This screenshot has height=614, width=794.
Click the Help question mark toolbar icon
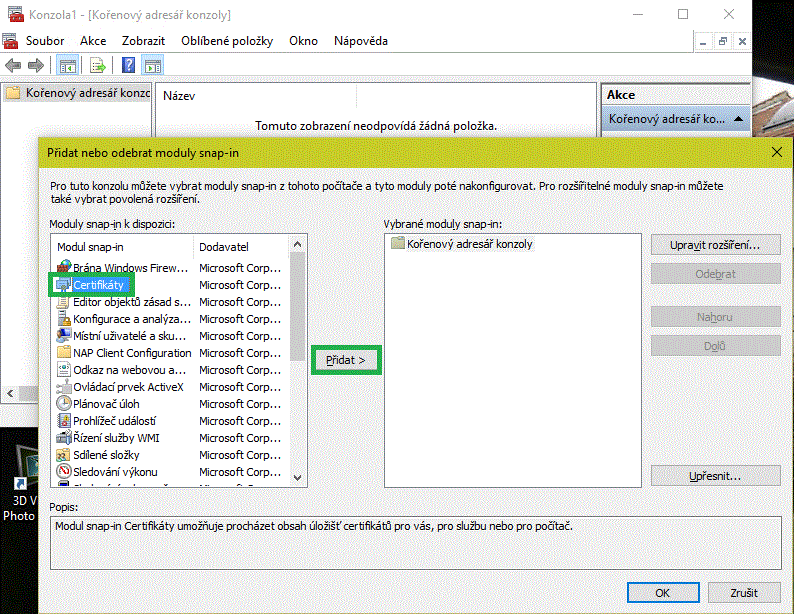coord(128,66)
